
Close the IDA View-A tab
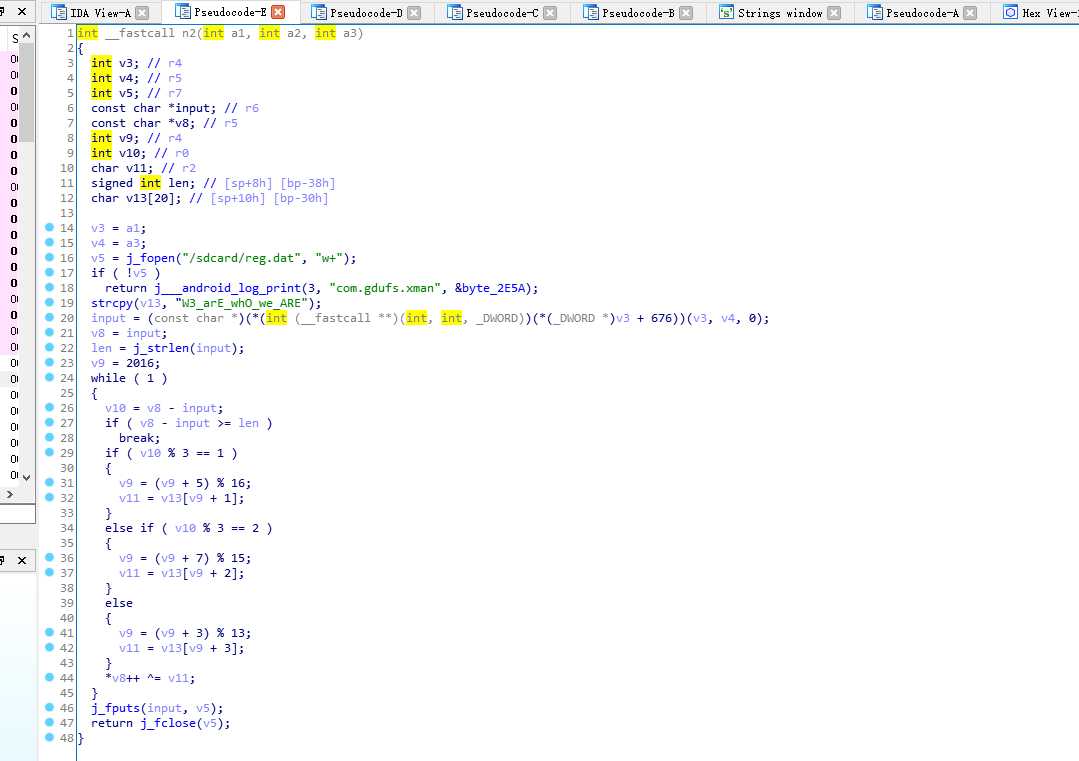(x=142, y=13)
